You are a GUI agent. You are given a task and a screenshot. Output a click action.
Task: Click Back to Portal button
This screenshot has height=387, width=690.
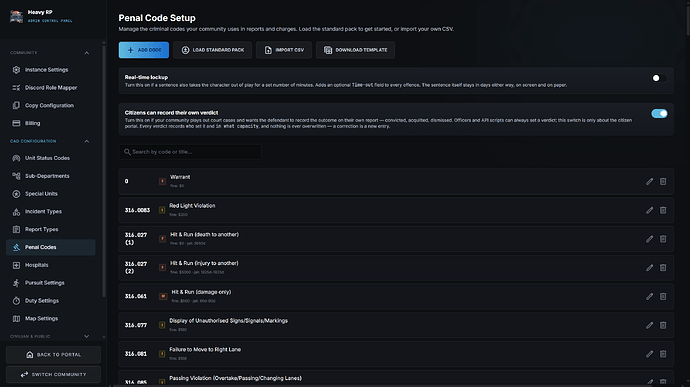(x=53, y=354)
